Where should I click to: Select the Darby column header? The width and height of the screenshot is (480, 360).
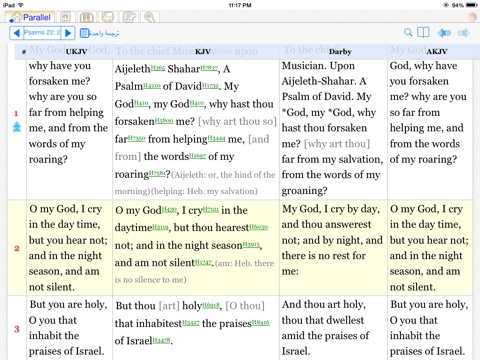(340, 51)
